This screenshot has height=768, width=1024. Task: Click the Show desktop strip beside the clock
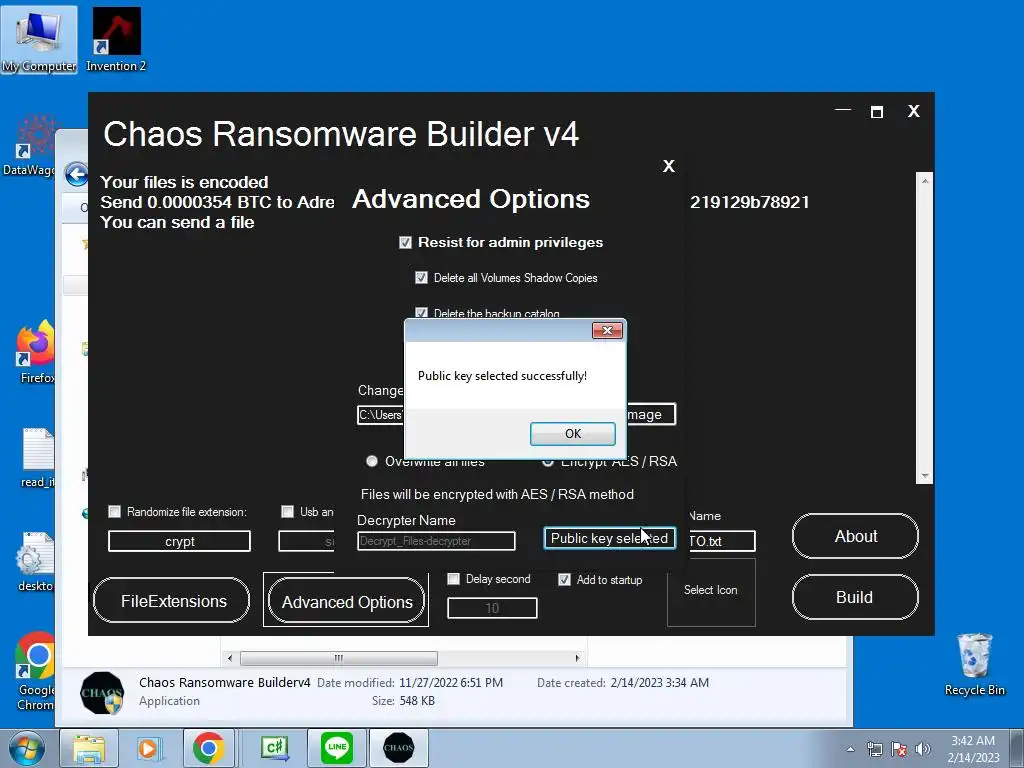click(x=1018, y=749)
